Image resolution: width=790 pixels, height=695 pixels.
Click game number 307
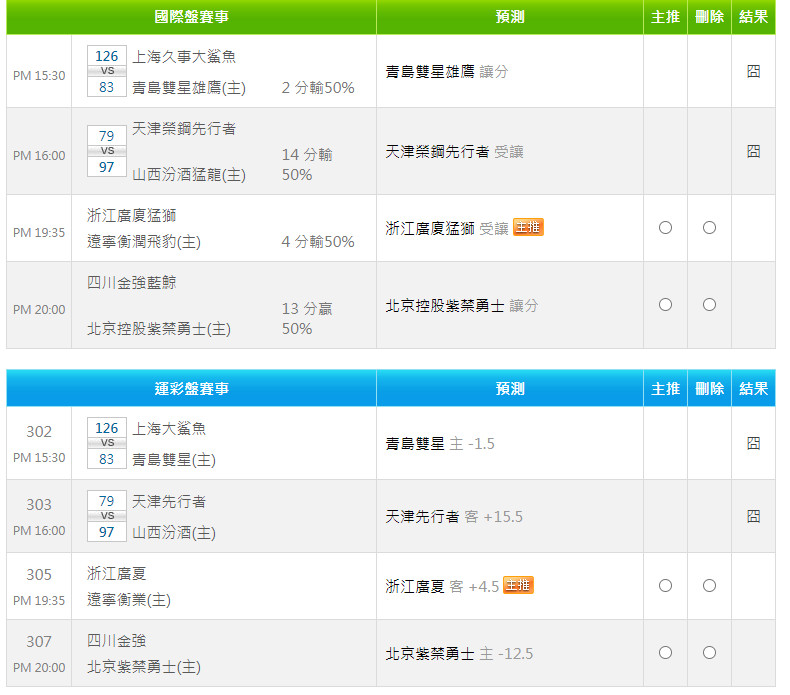click(x=39, y=642)
